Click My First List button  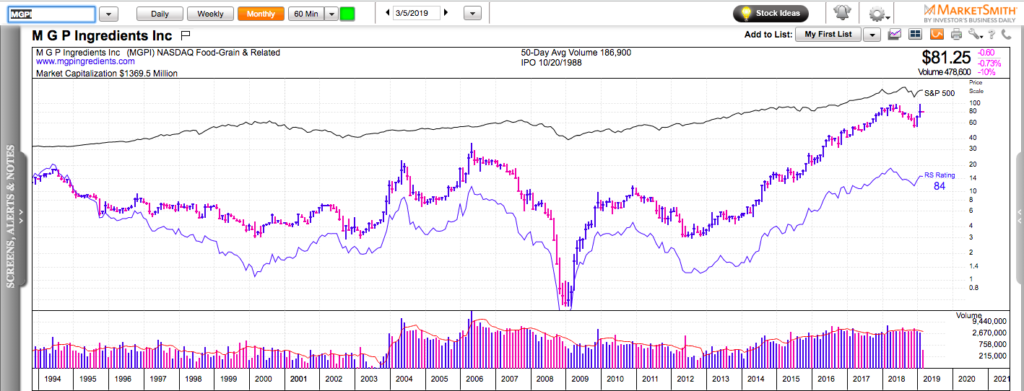pos(828,35)
